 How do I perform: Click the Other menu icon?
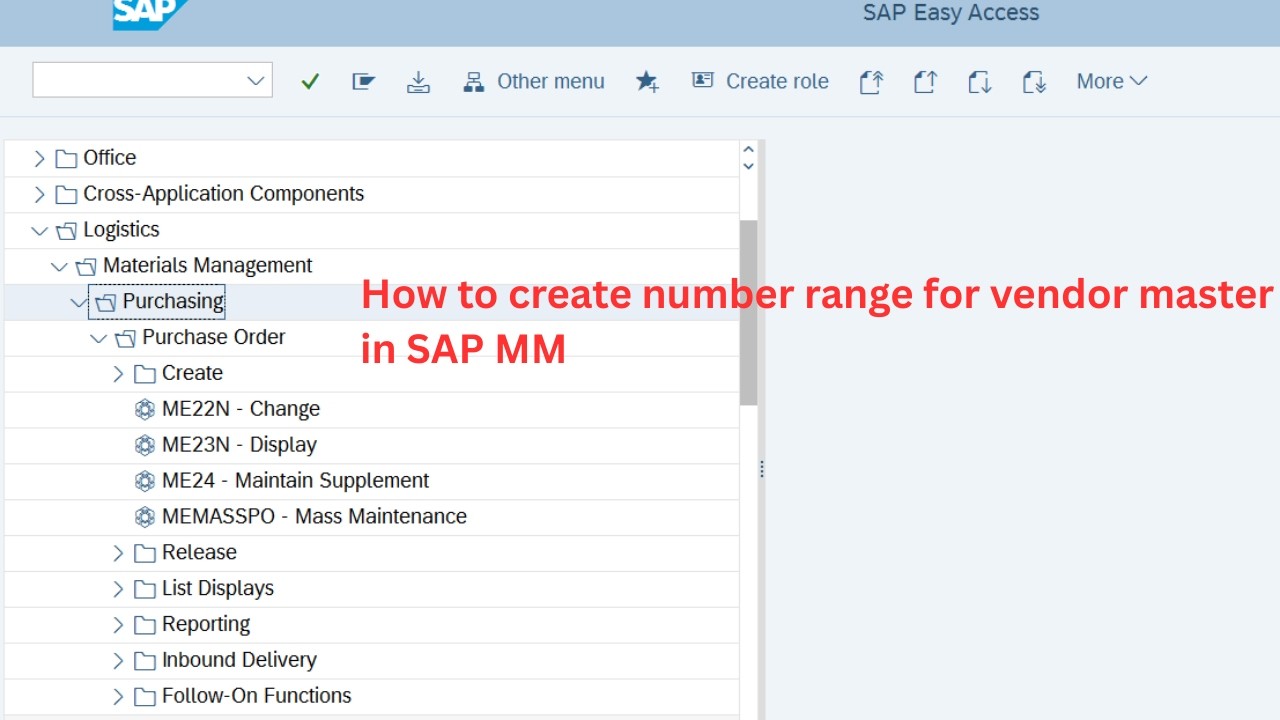(474, 82)
